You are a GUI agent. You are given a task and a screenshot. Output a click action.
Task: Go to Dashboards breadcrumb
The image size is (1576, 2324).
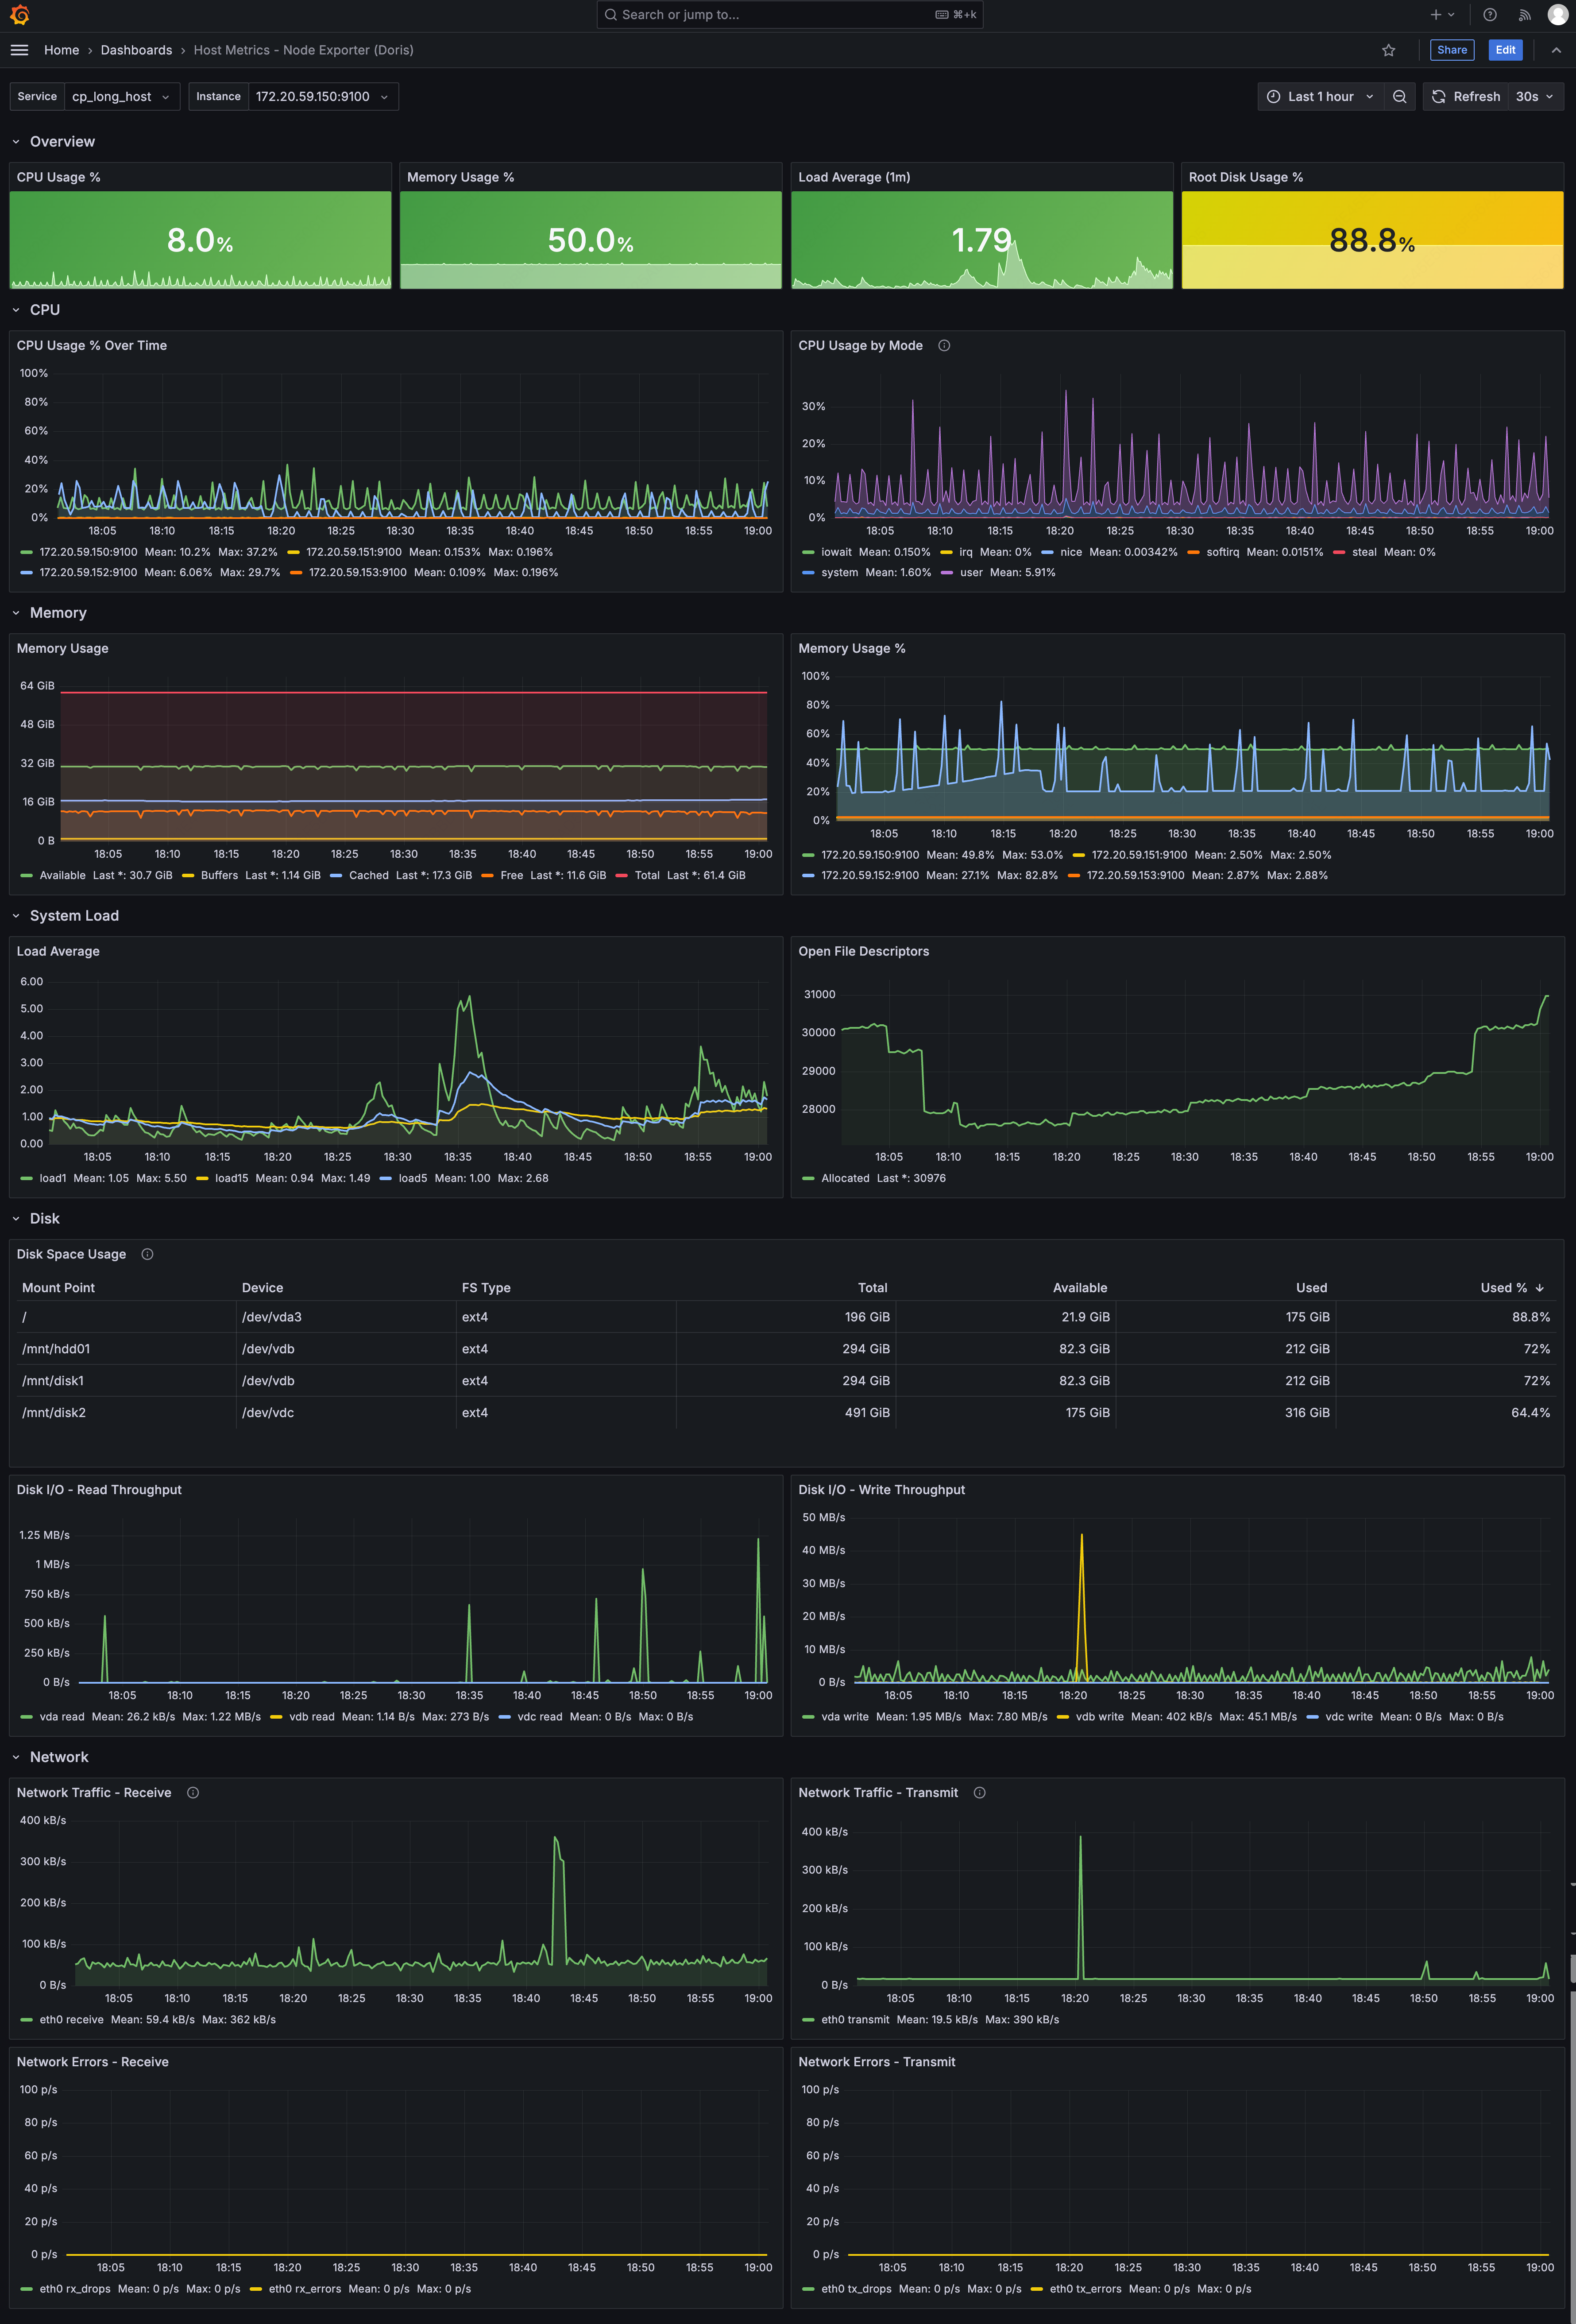[x=136, y=50]
